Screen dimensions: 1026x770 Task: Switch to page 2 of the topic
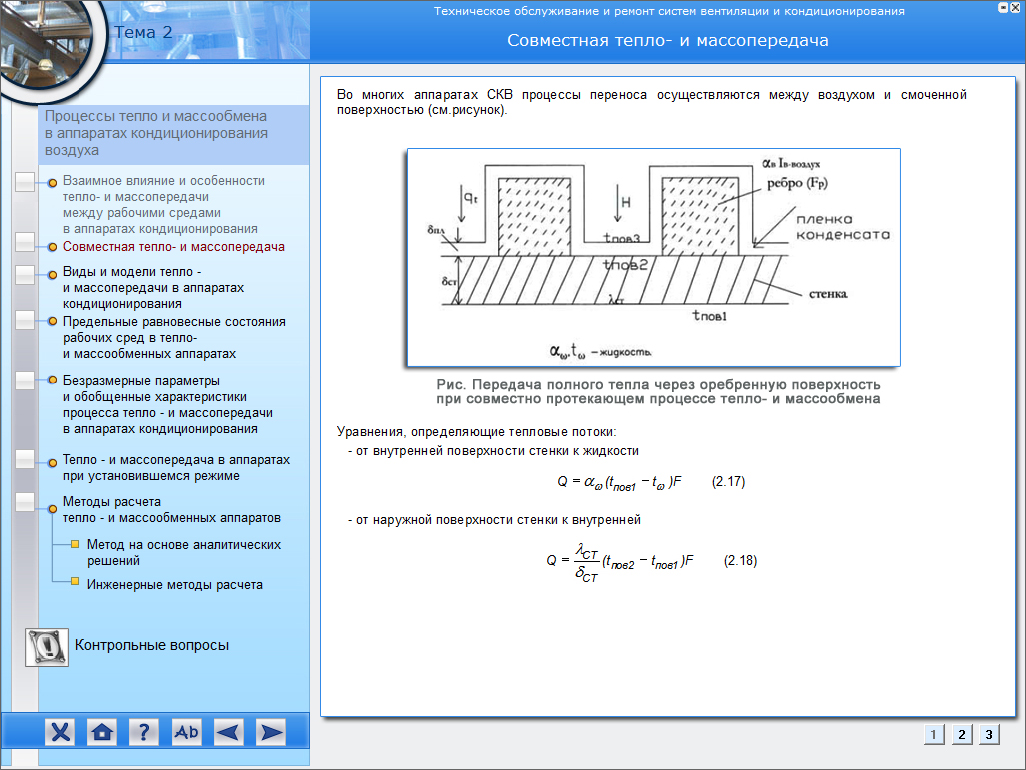click(x=961, y=735)
